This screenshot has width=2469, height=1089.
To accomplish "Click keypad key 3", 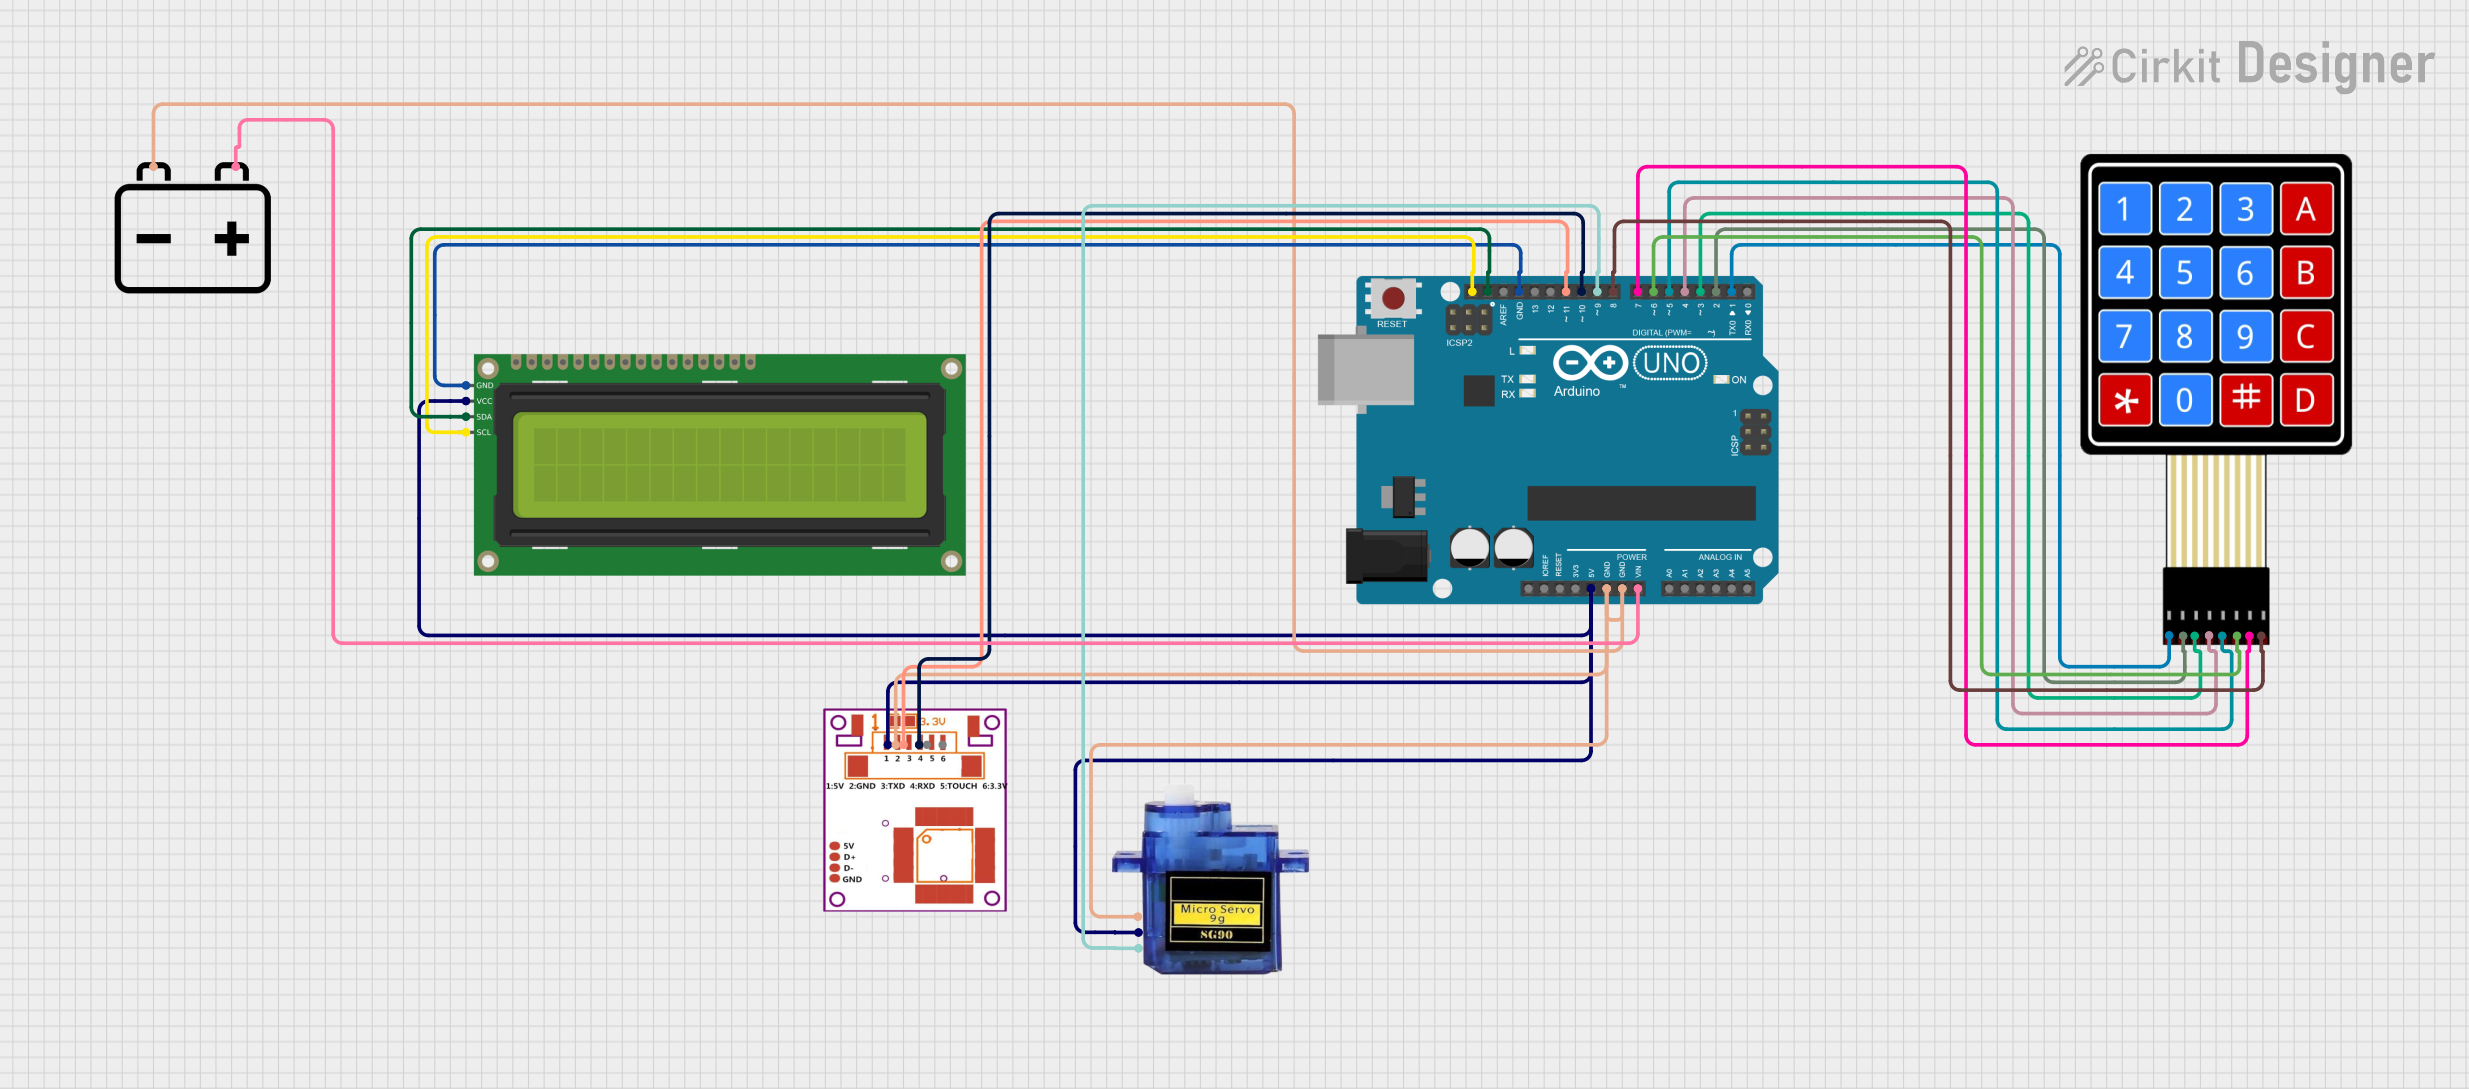I will click(2246, 209).
